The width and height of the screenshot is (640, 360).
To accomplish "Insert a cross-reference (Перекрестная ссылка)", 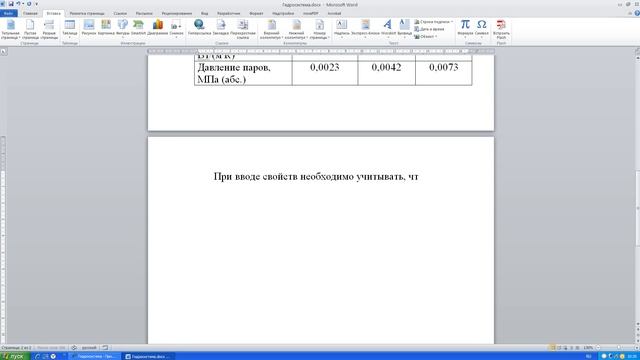I will 242,29.
